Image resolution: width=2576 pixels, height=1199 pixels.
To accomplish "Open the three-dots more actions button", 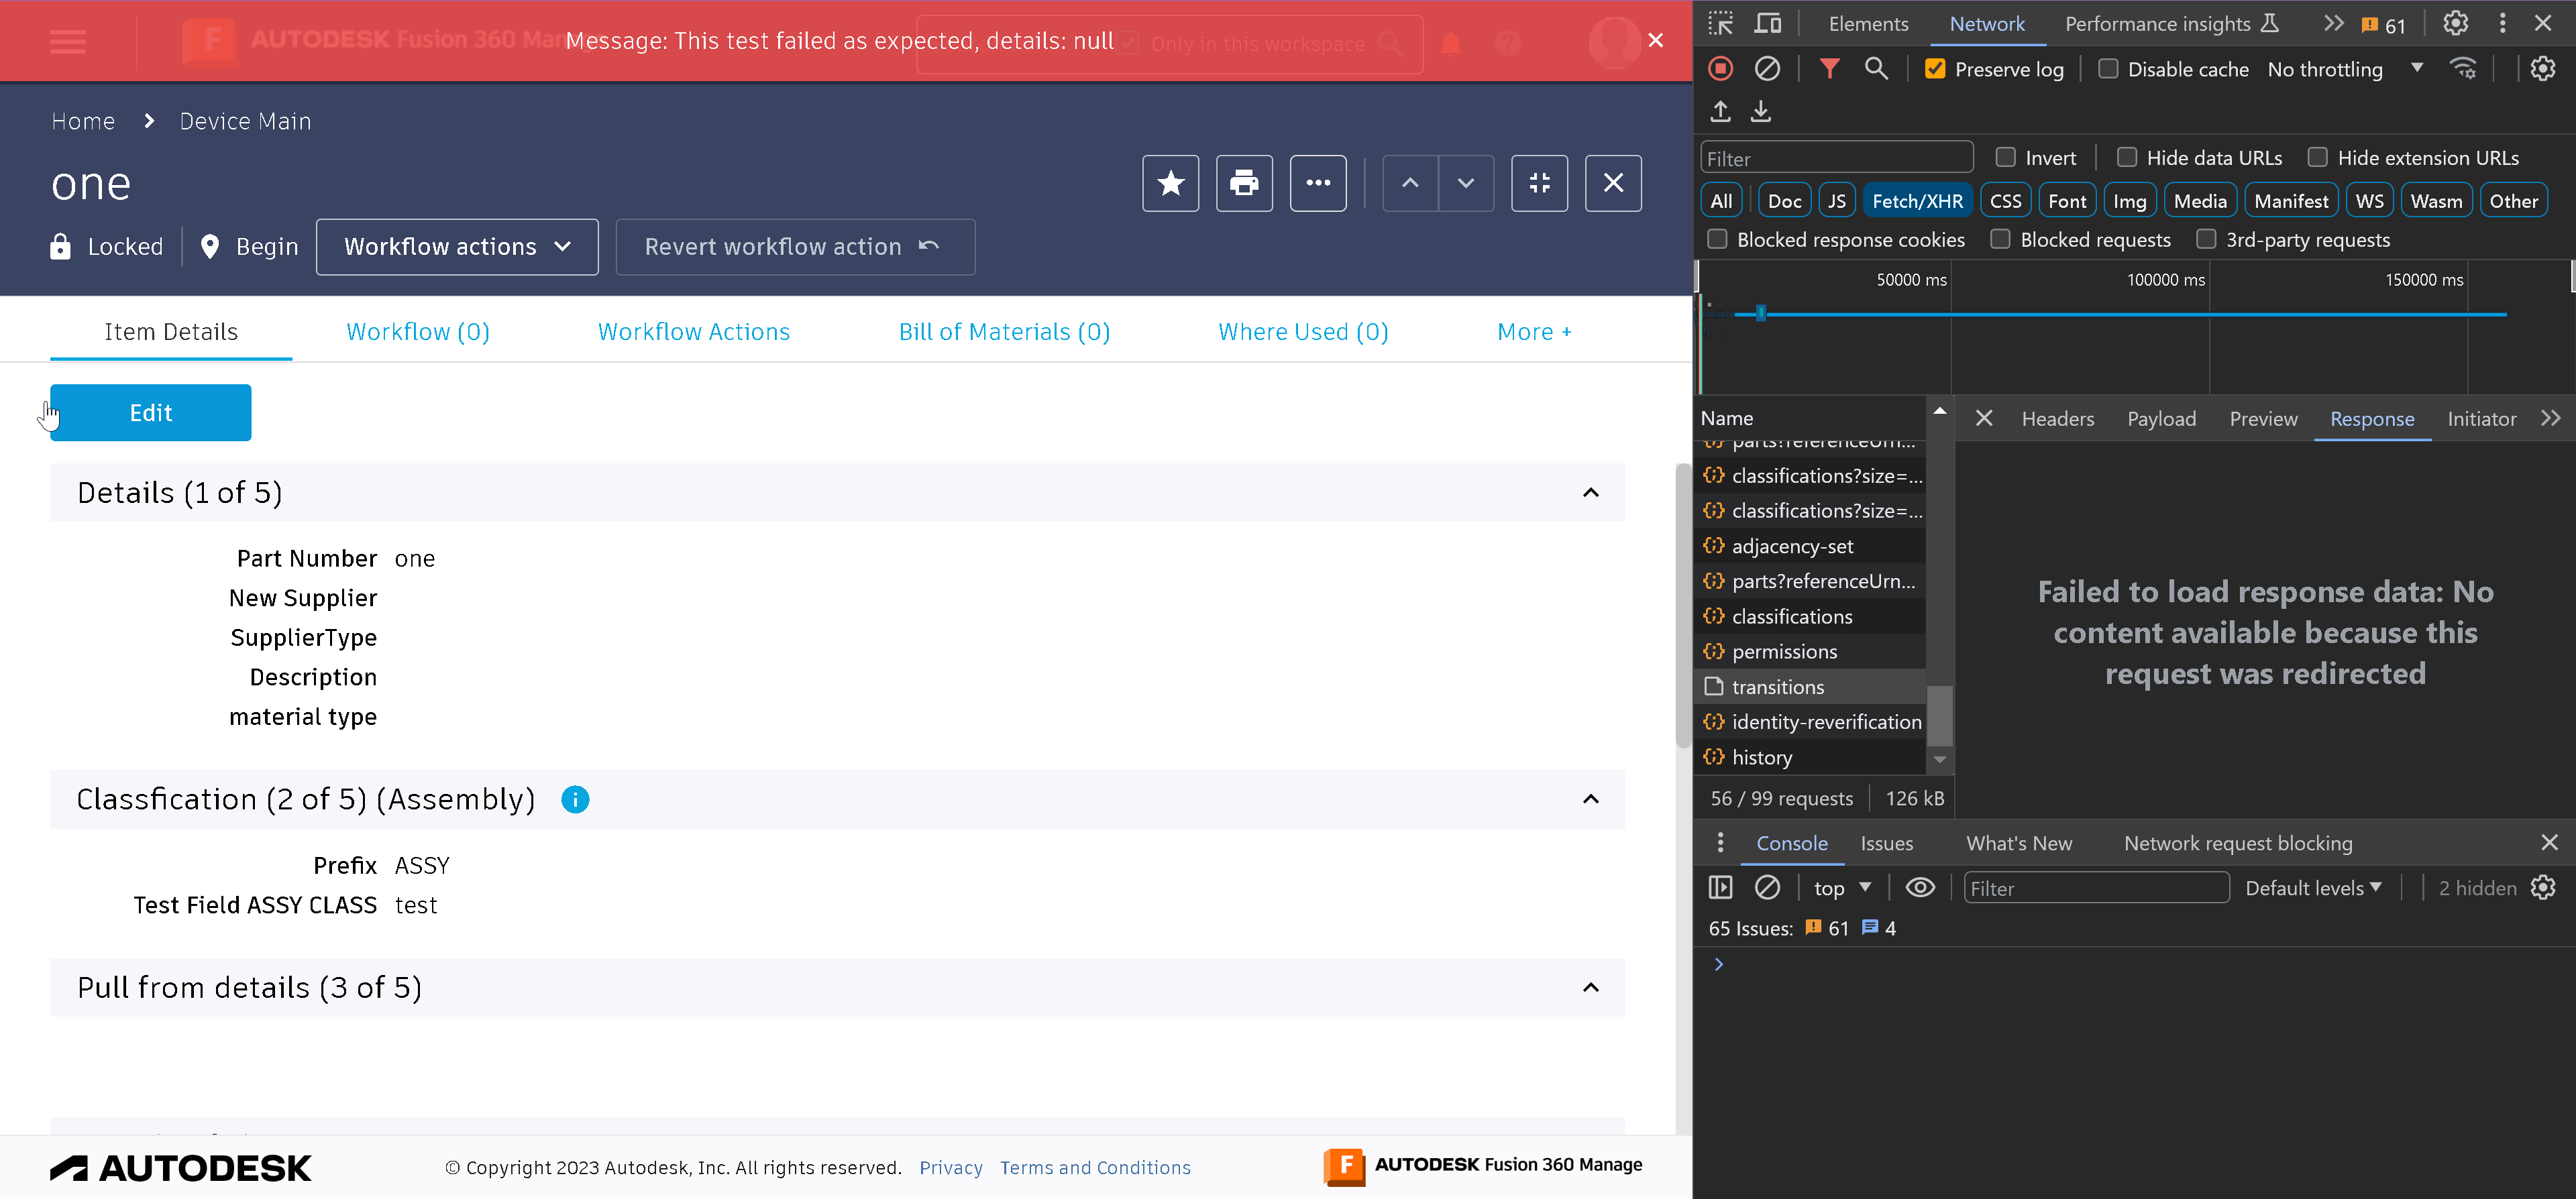I will coord(1318,183).
